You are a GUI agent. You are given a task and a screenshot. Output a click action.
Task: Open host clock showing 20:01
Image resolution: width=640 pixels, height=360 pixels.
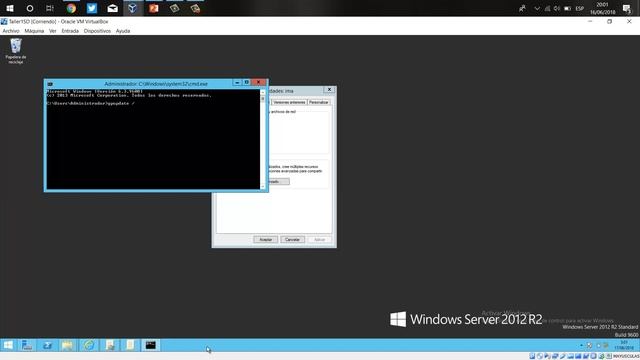(x=602, y=8)
